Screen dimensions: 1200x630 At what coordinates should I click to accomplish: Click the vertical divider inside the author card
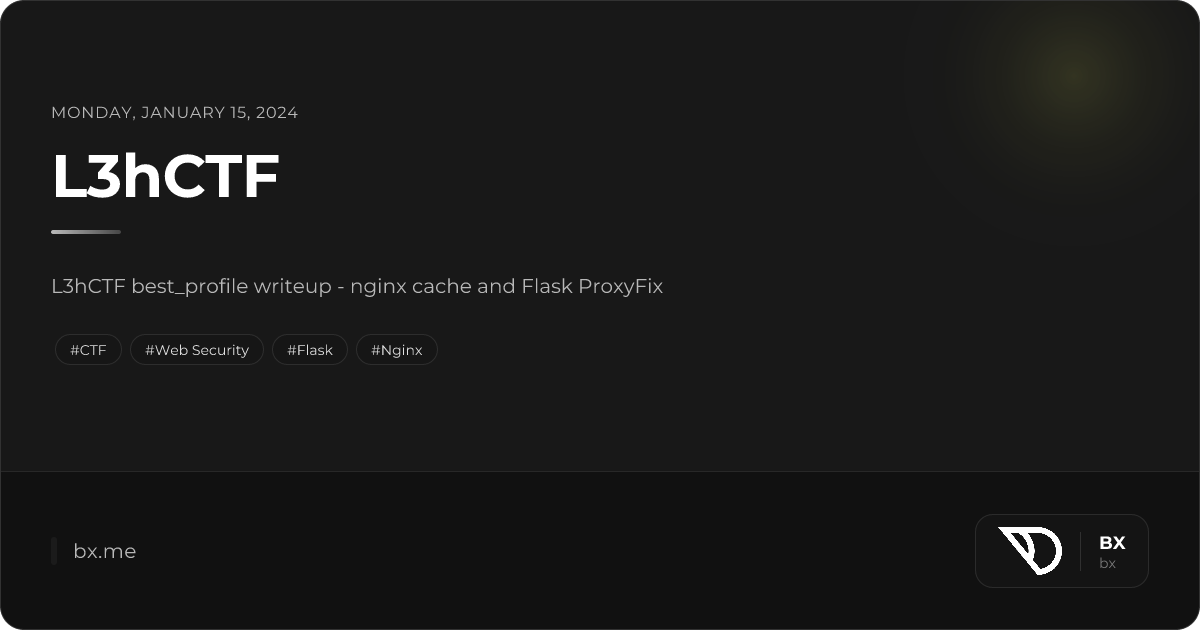pos(1081,551)
